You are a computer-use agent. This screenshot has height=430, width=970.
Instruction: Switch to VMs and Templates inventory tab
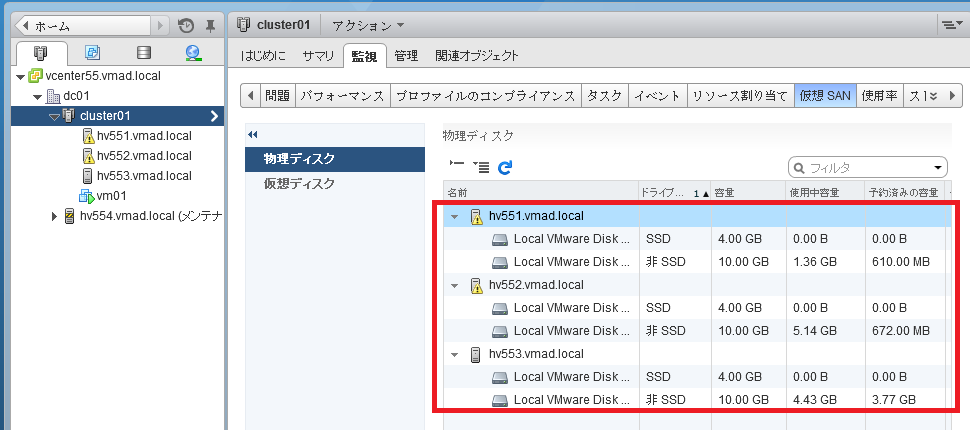click(x=92, y=53)
